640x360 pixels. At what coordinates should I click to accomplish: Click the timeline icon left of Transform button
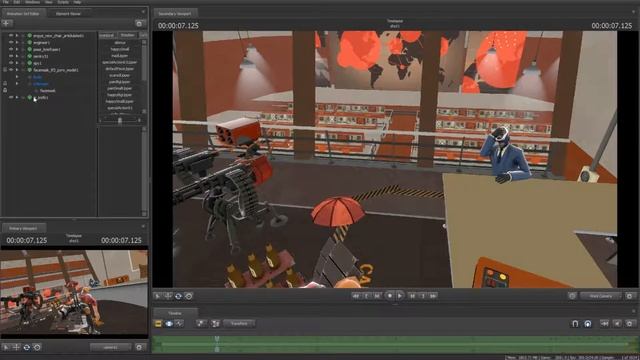point(216,324)
